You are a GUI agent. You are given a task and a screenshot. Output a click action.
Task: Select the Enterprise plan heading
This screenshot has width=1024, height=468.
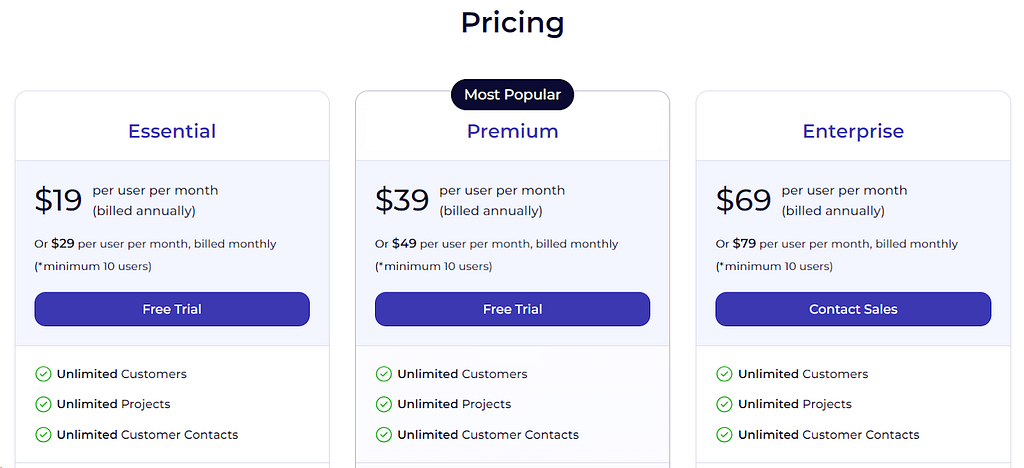pyautogui.click(x=854, y=131)
